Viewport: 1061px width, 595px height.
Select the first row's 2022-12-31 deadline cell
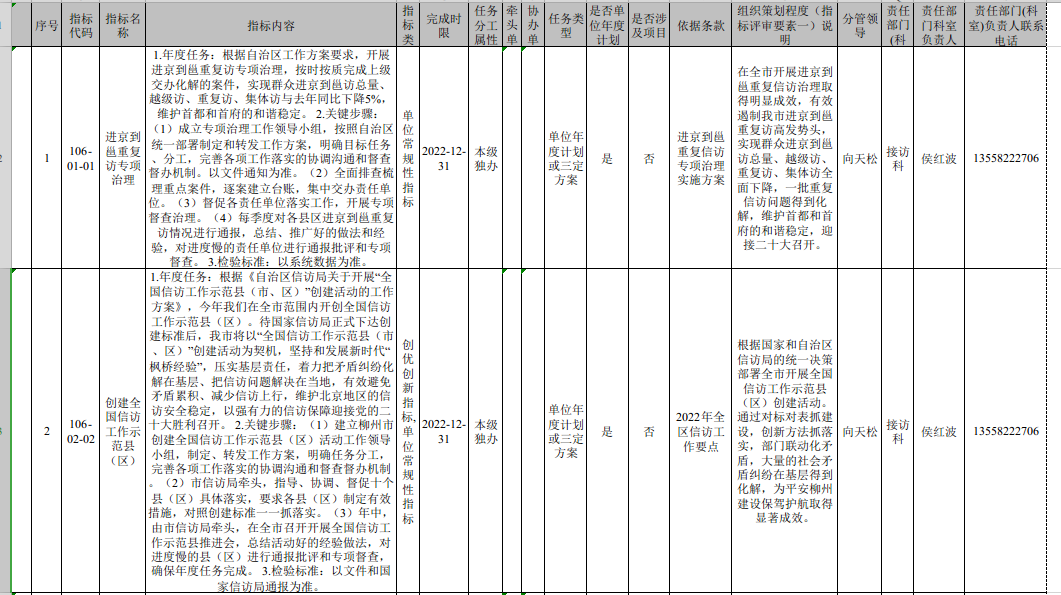pyautogui.click(x=444, y=158)
